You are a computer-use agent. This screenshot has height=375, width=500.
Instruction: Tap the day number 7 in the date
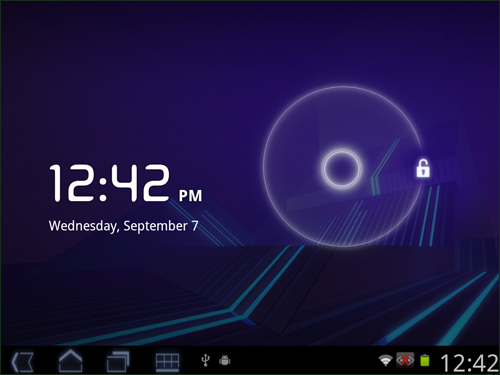click(x=195, y=226)
